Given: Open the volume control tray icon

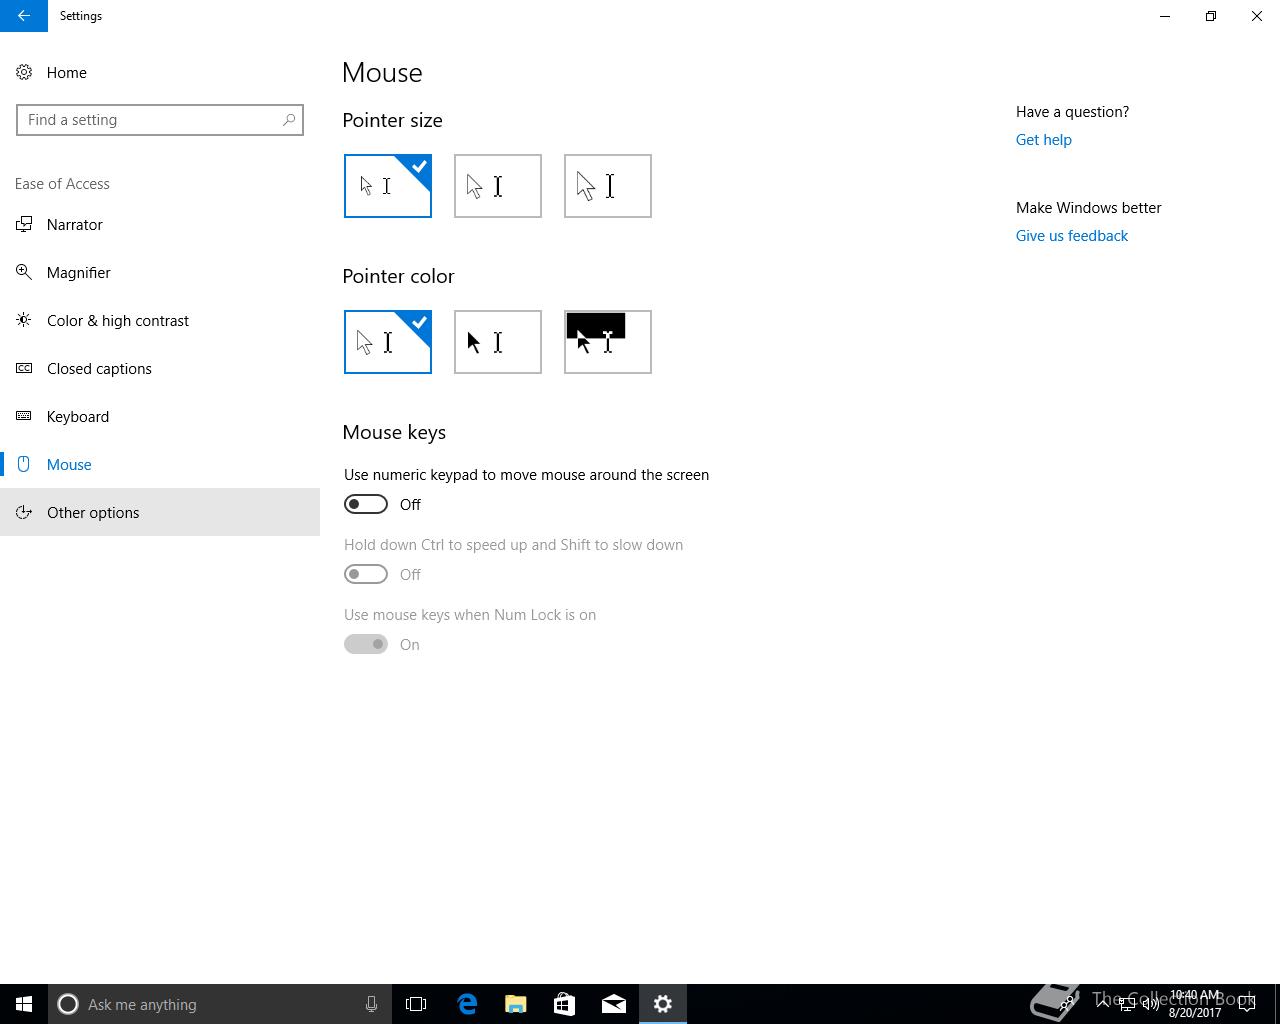Looking at the screenshot, I should tap(1151, 1004).
